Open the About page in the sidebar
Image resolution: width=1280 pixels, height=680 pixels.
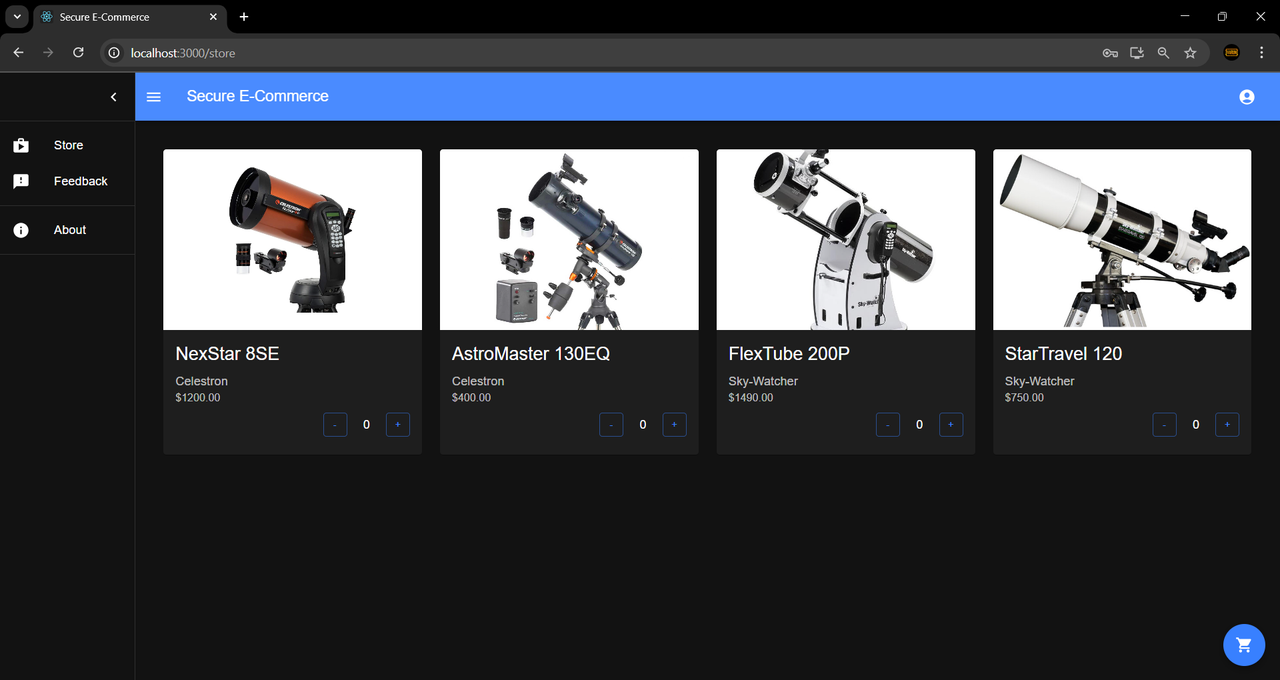(68, 230)
